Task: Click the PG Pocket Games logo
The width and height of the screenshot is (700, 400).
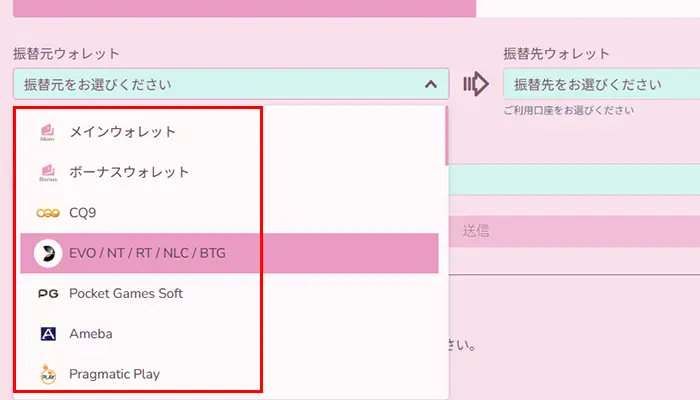Action: point(48,294)
